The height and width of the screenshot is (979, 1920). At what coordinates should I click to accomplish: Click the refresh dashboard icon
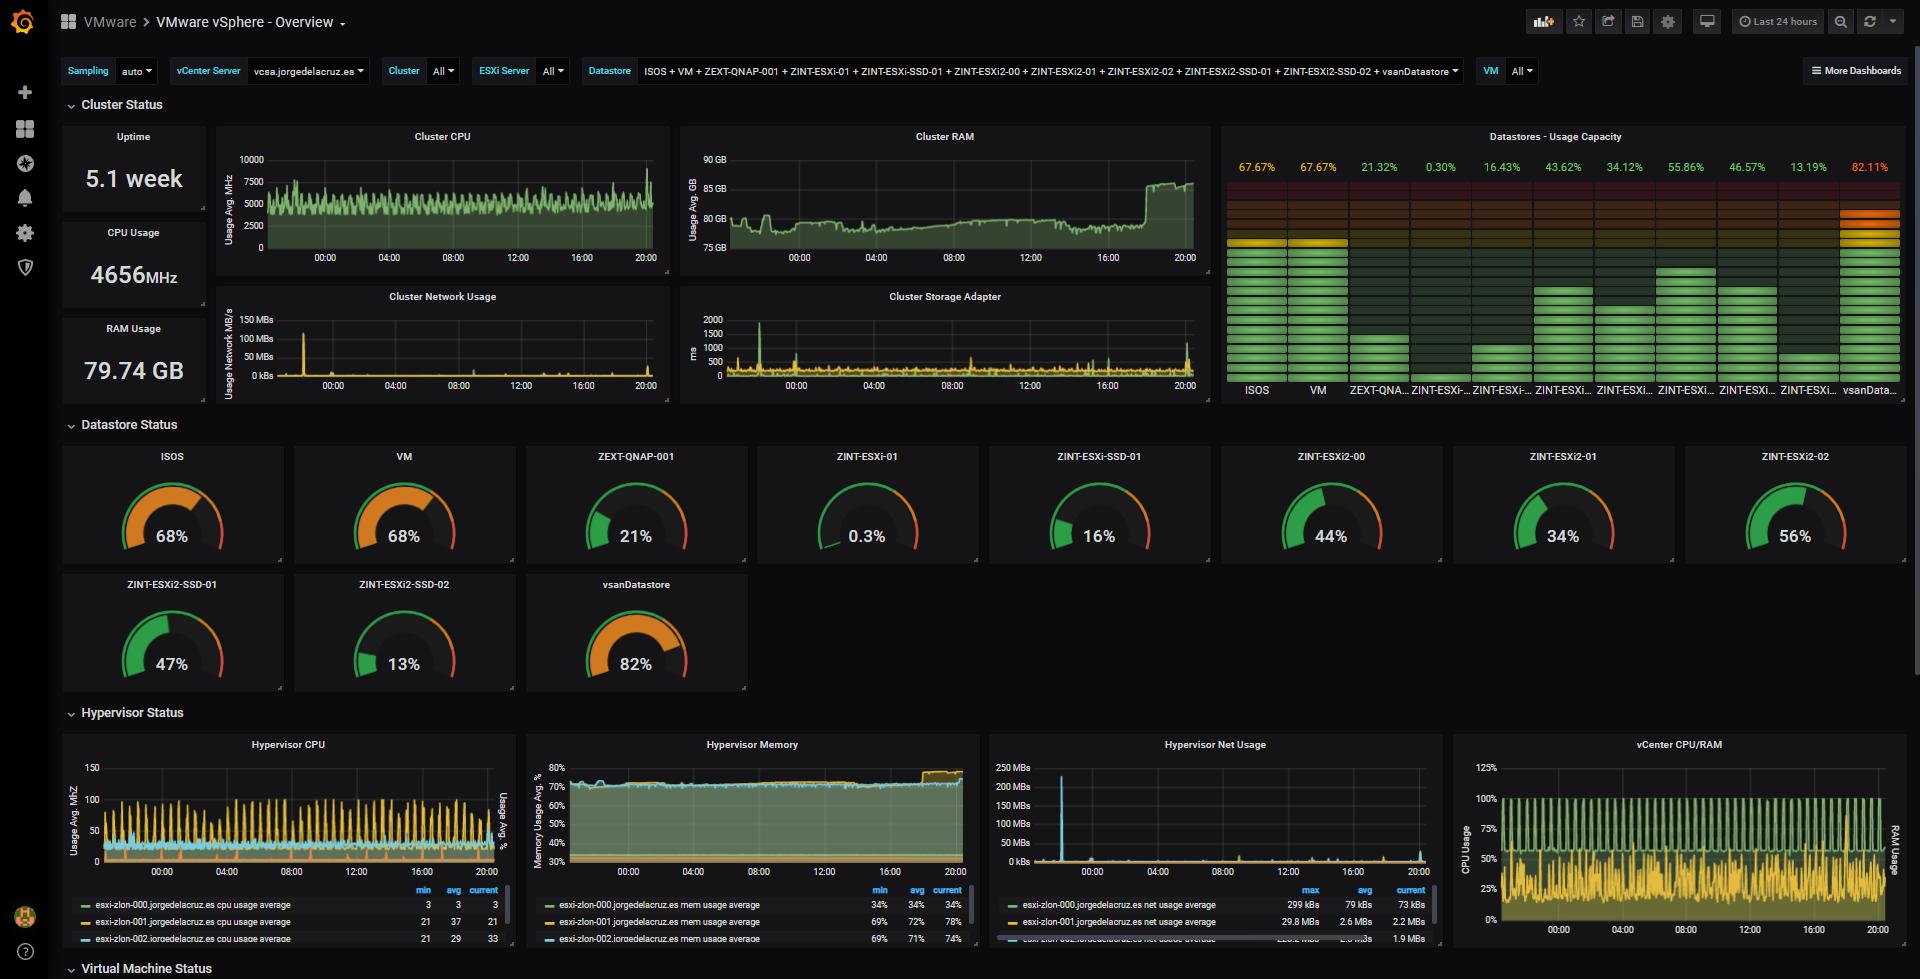click(1868, 21)
